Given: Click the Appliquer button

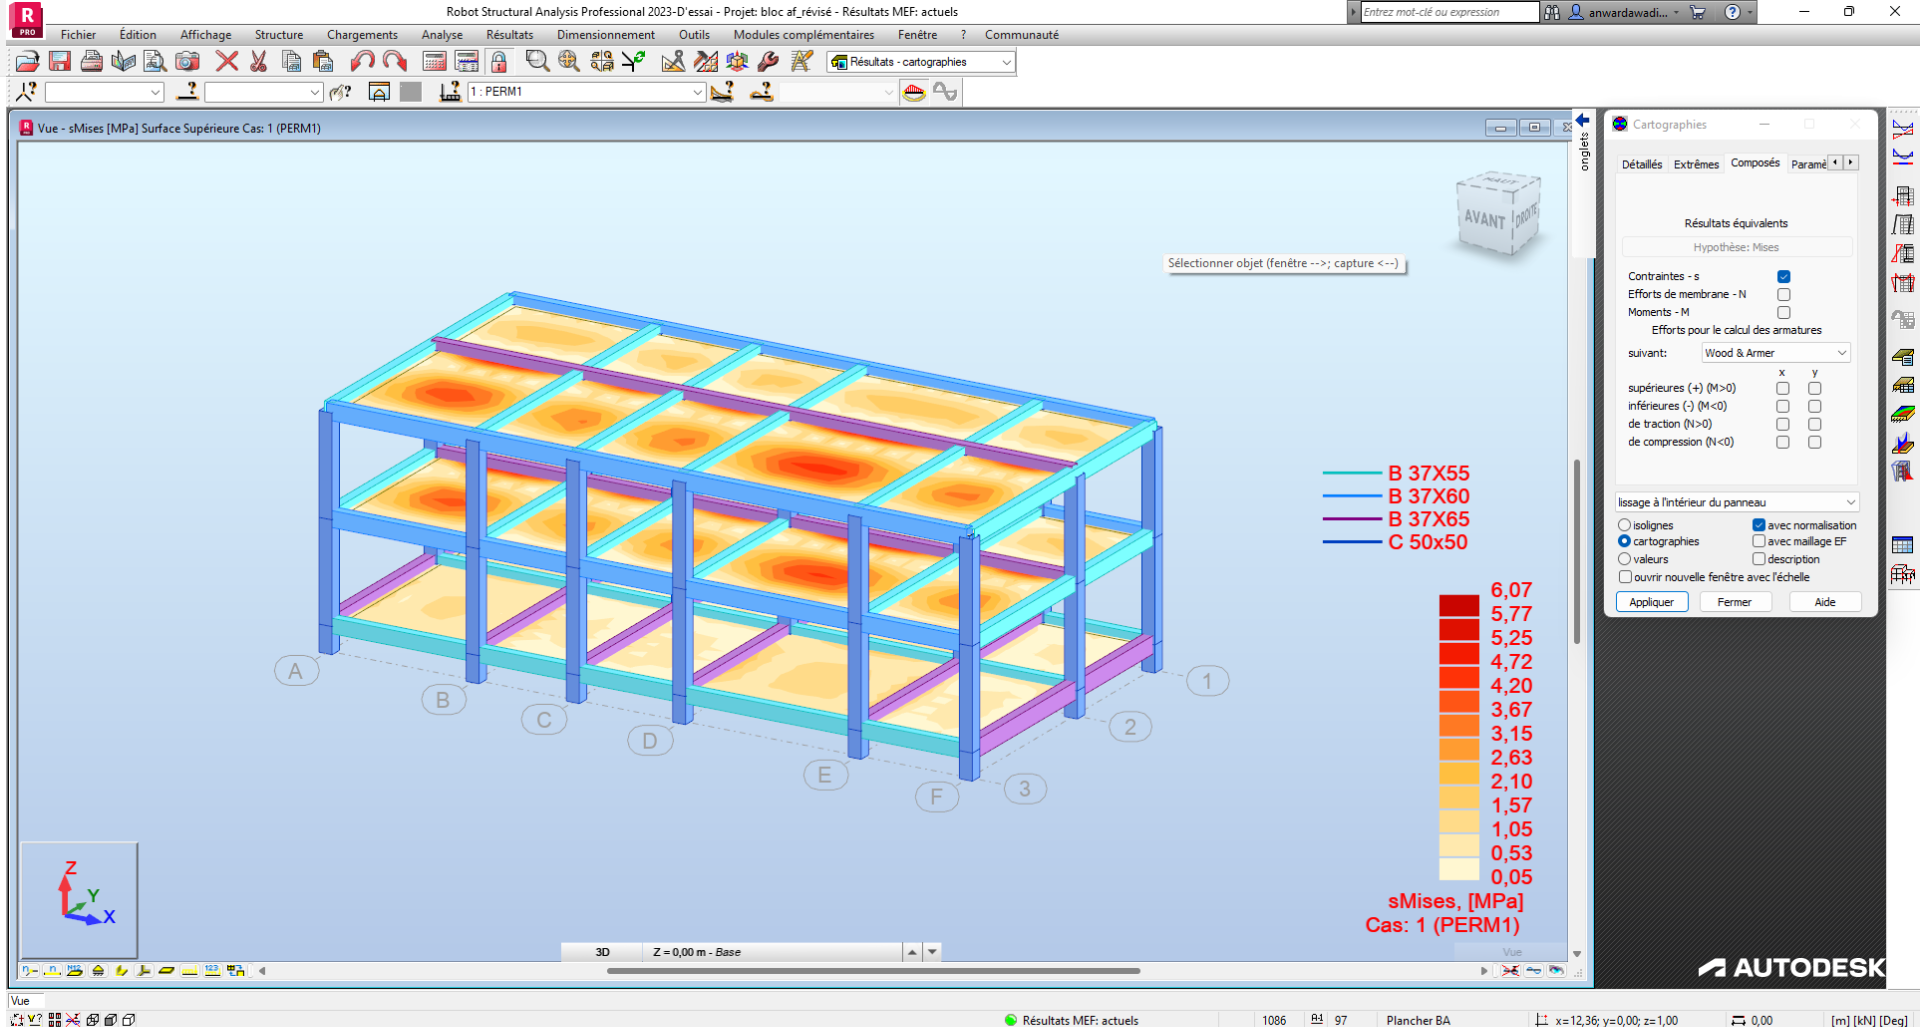Looking at the screenshot, I should 1651,602.
